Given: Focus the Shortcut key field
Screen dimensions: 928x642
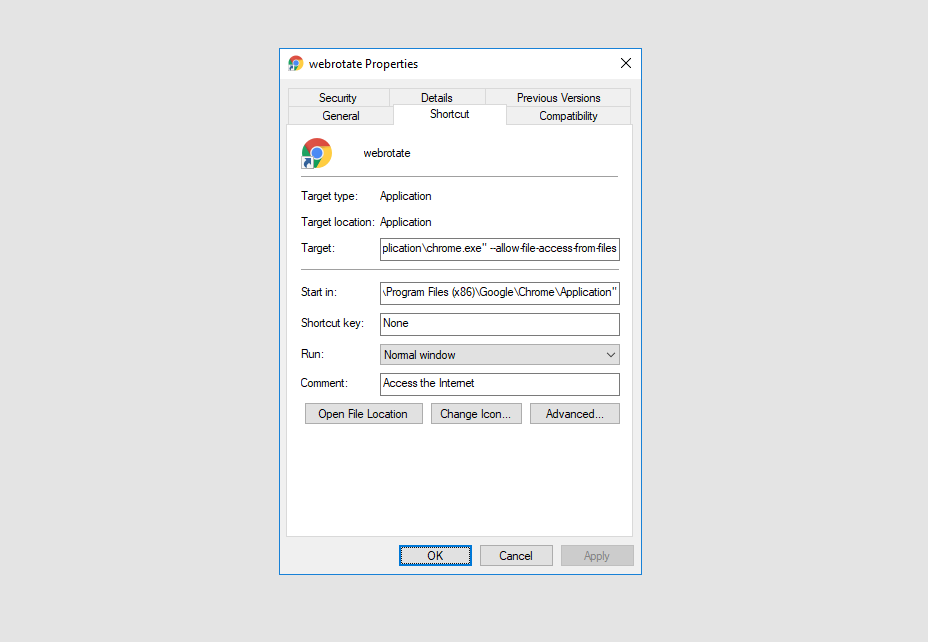Looking at the screenshot, I should click(x=500, y=324).
